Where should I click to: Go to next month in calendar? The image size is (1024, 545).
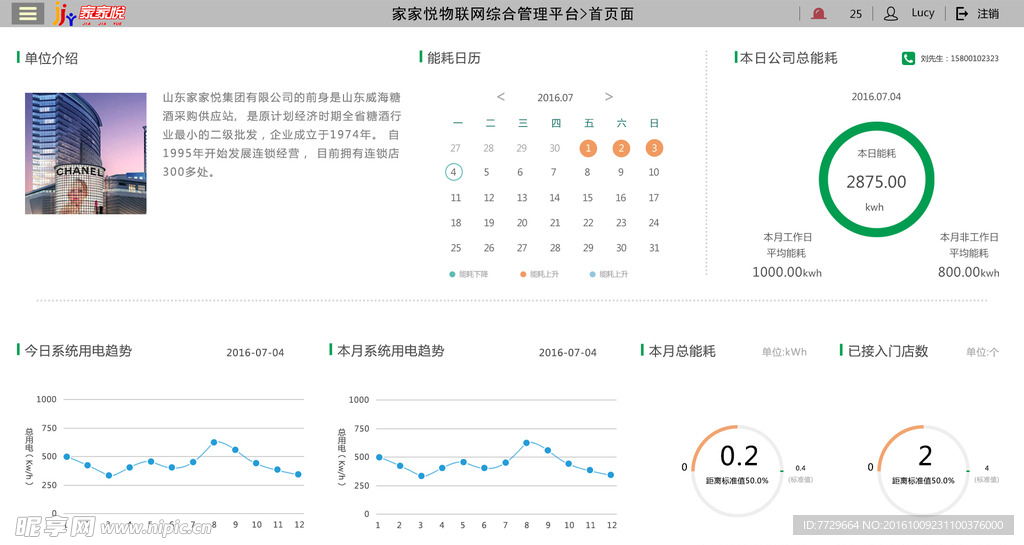609,97
